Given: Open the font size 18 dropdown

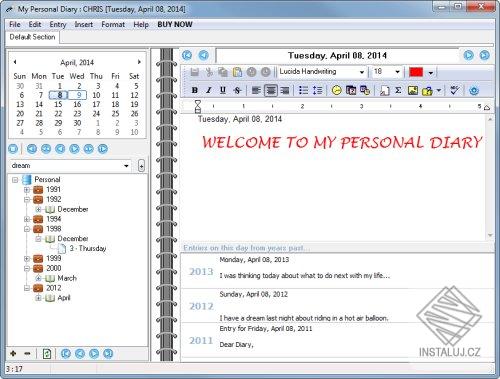Looking at the screenshot, I should click(x=397, y=72).
